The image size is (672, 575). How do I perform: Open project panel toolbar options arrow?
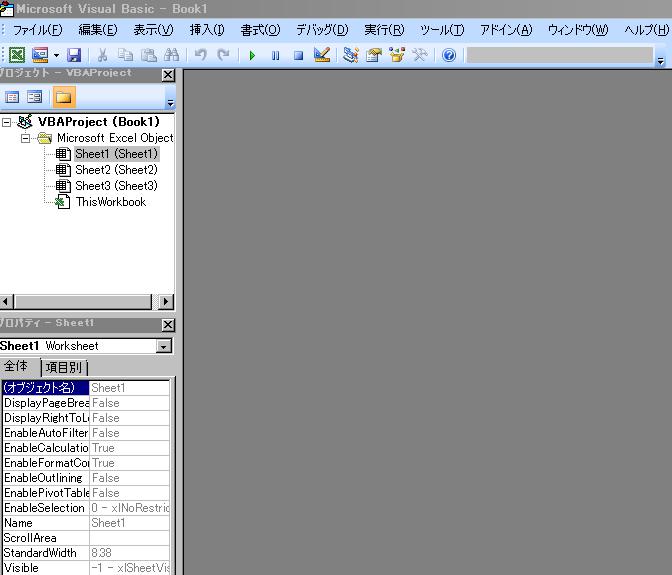pyautogui.click(x=170, y=103)
